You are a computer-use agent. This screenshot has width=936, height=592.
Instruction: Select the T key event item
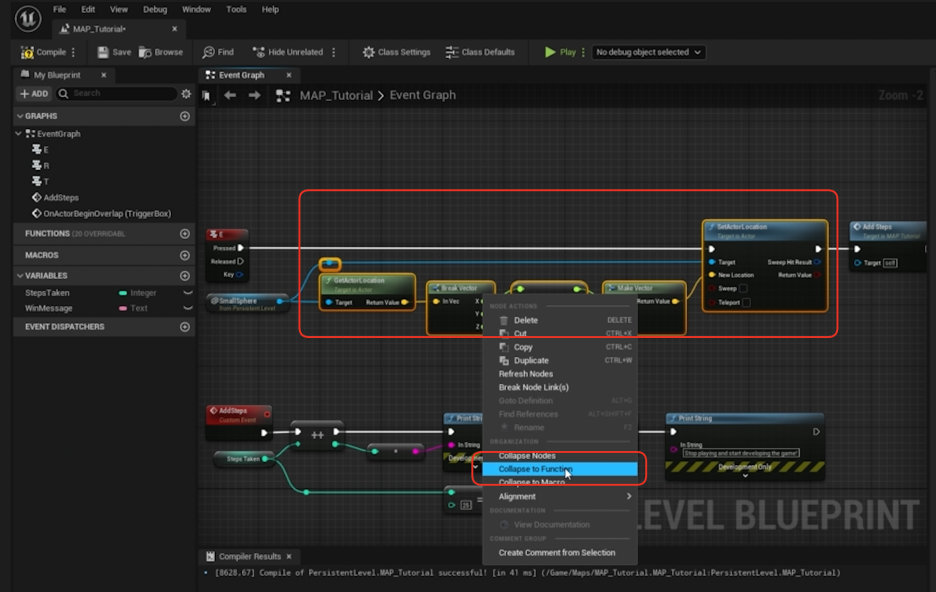click(x=41, y=181)
